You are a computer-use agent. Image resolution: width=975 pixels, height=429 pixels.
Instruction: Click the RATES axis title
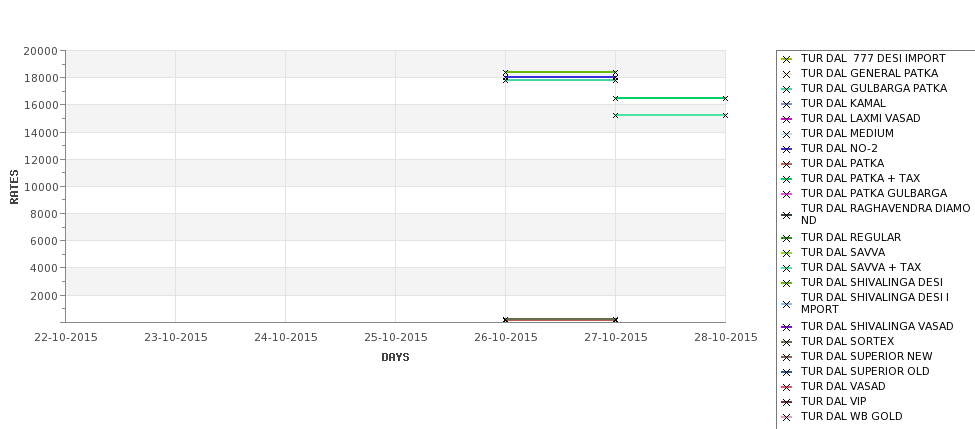tap(14, 187)
